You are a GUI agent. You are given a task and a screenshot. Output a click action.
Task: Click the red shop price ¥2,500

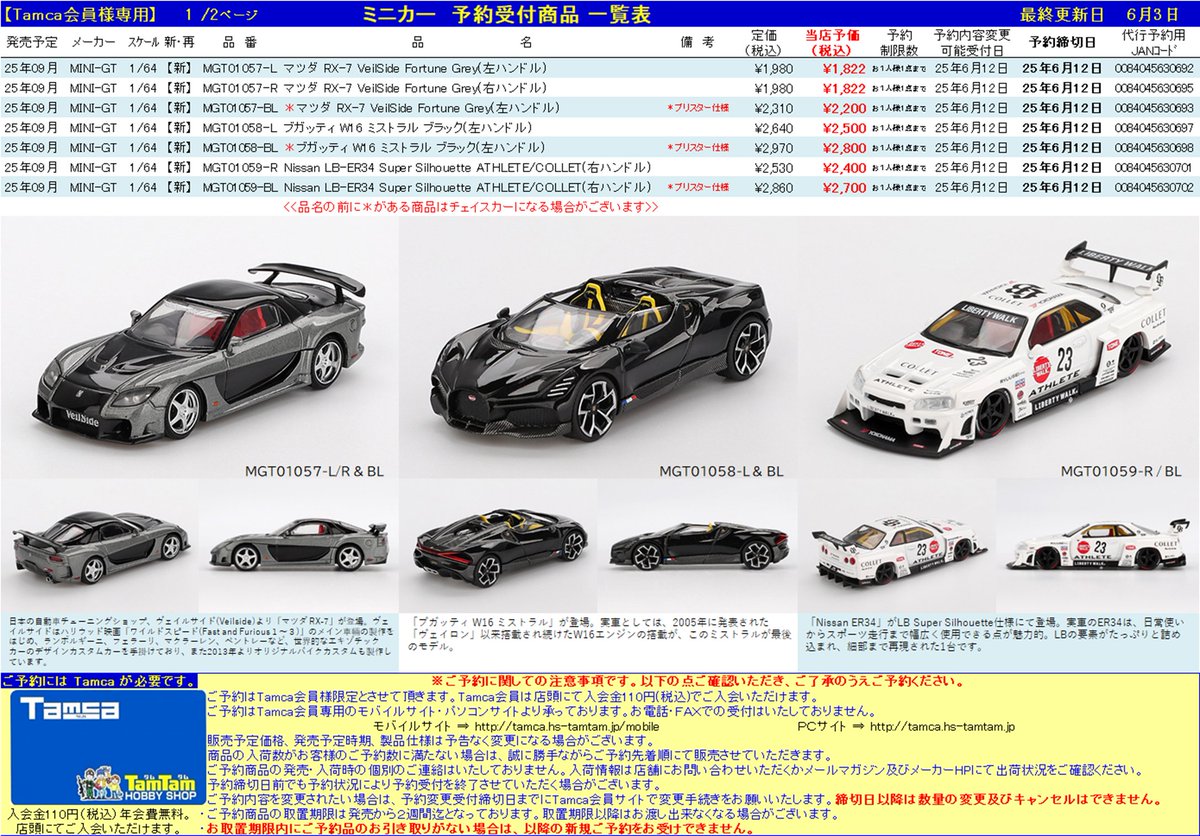(x=842, y=127)
